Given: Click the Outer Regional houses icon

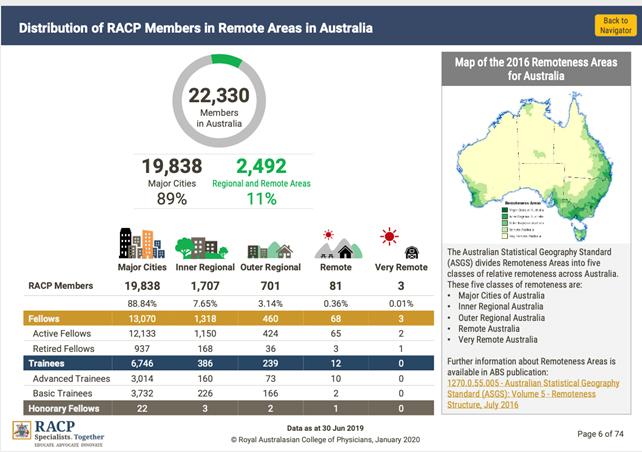Looking at the screenshot, I should (270, 250).
